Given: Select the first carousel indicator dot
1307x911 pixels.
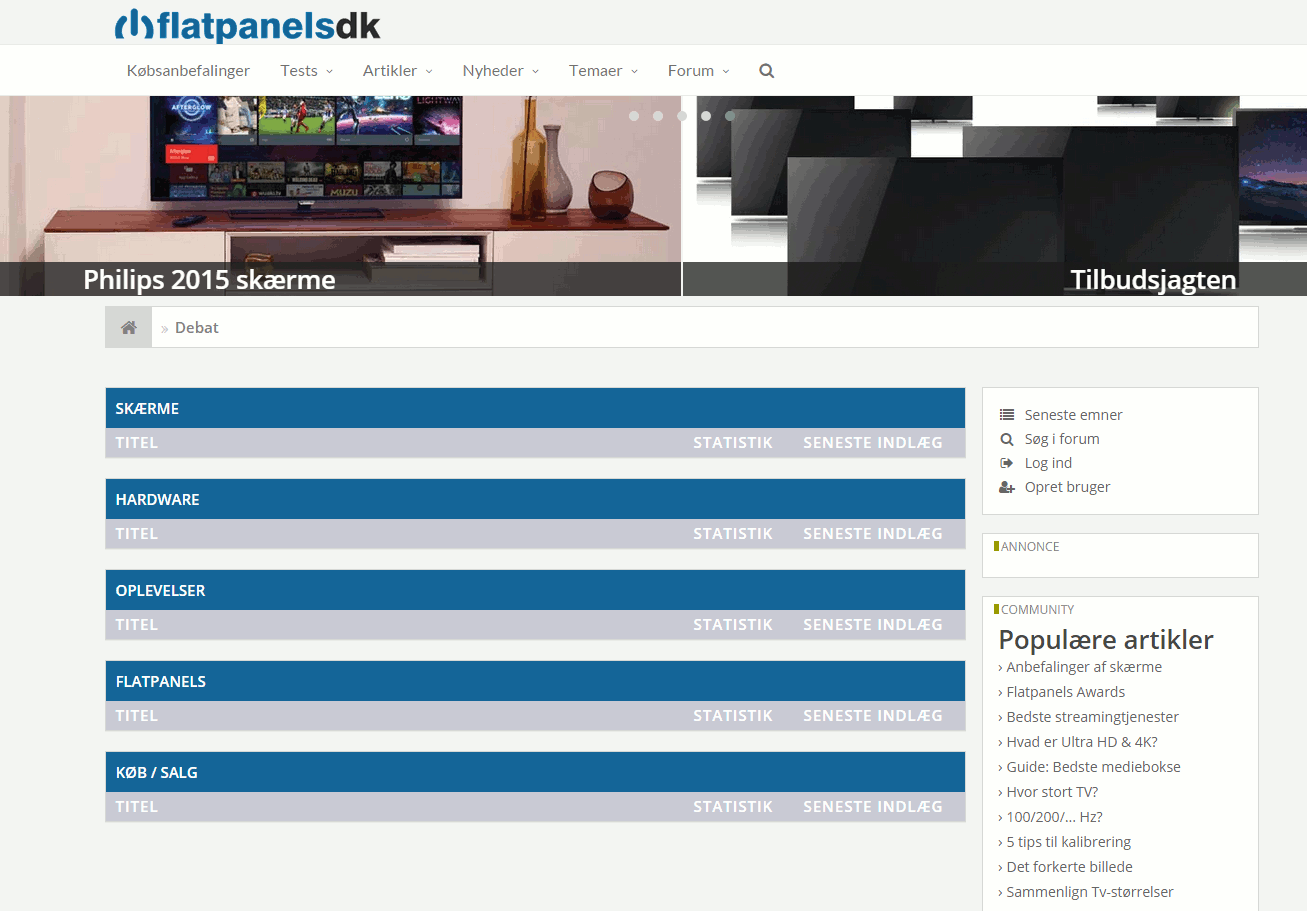Looking at the screenshot, I should click(x=634, y=116).
